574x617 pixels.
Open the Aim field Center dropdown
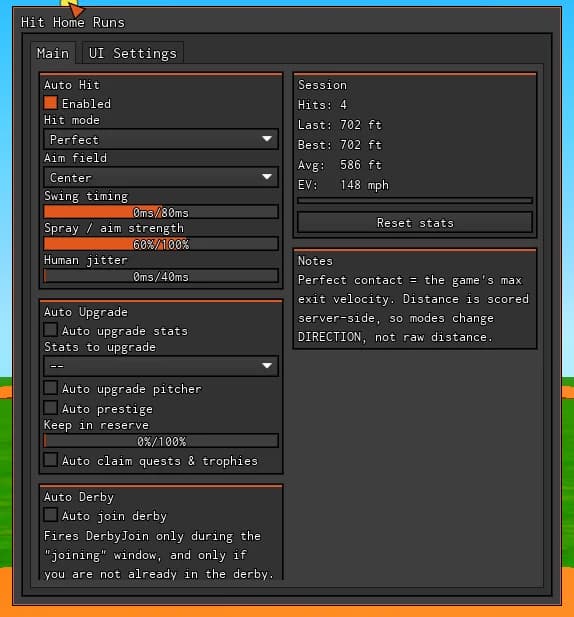pos(161,177)
